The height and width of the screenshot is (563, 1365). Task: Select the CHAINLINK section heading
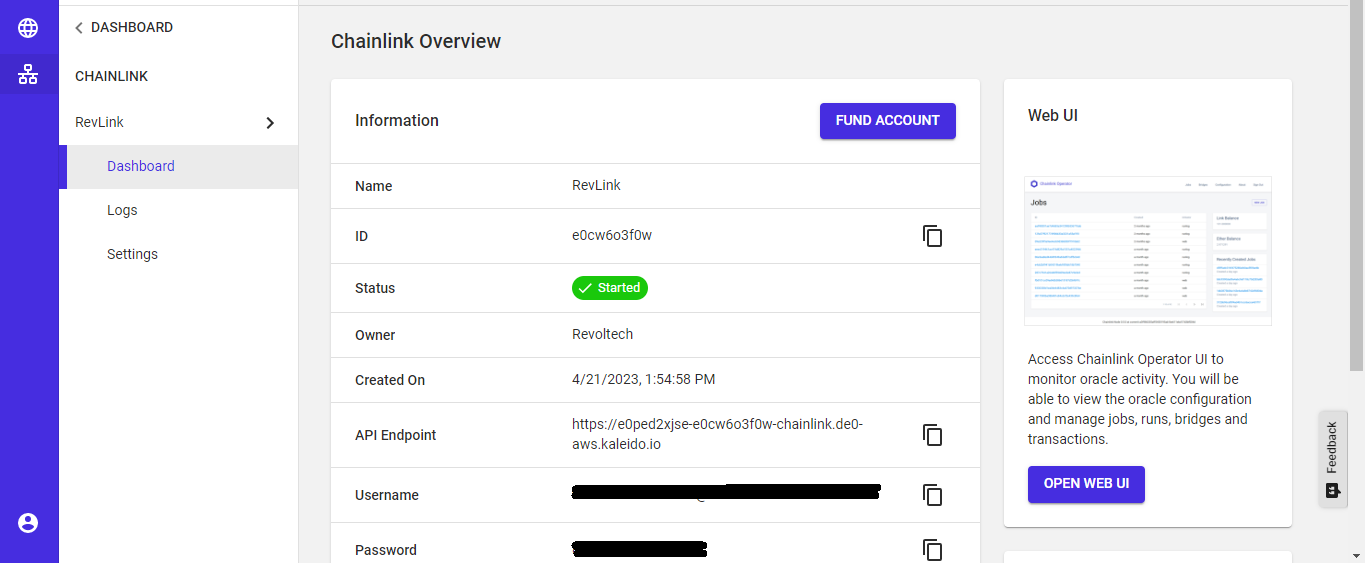111,76
